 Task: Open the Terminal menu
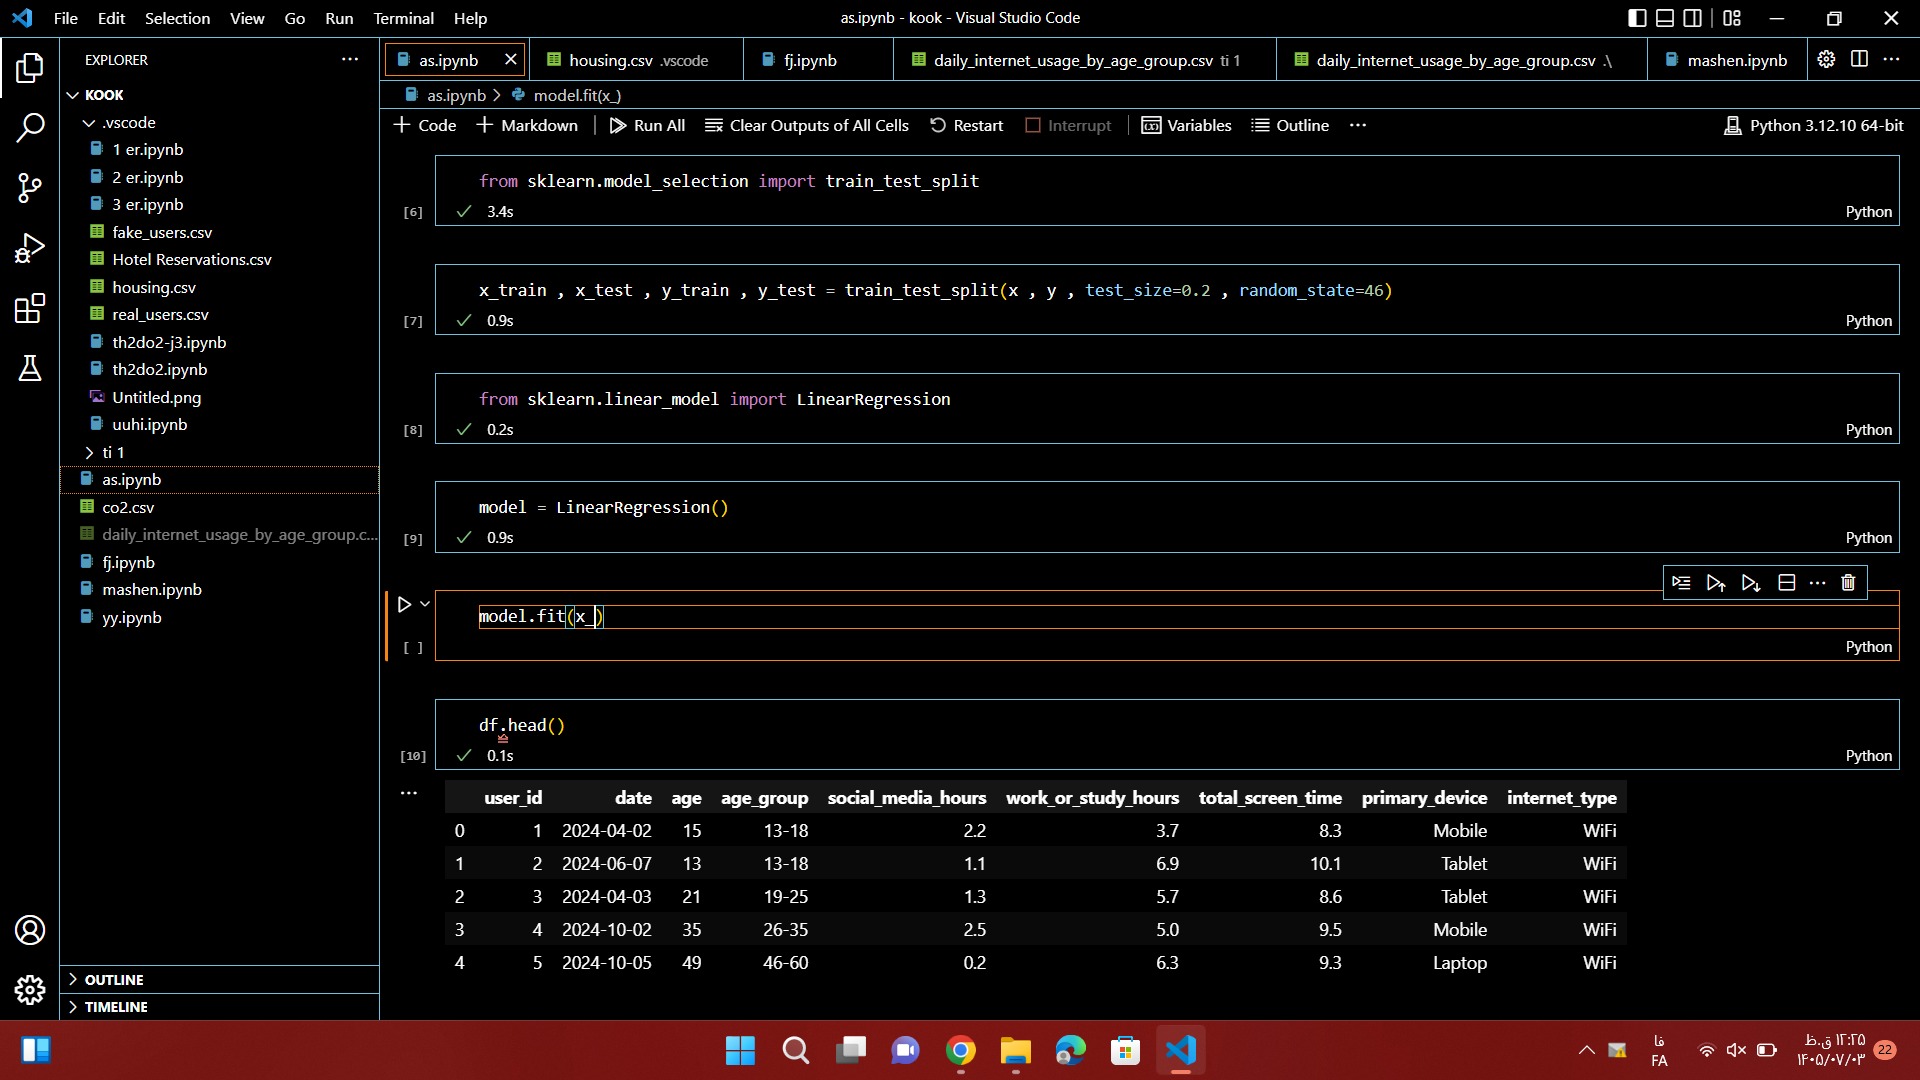403,18
